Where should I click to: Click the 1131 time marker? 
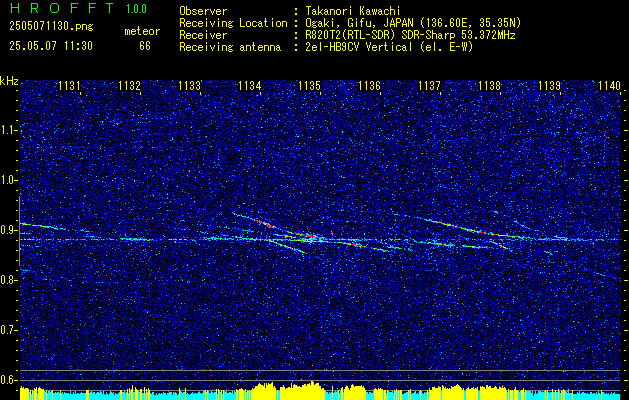(69, 86)
